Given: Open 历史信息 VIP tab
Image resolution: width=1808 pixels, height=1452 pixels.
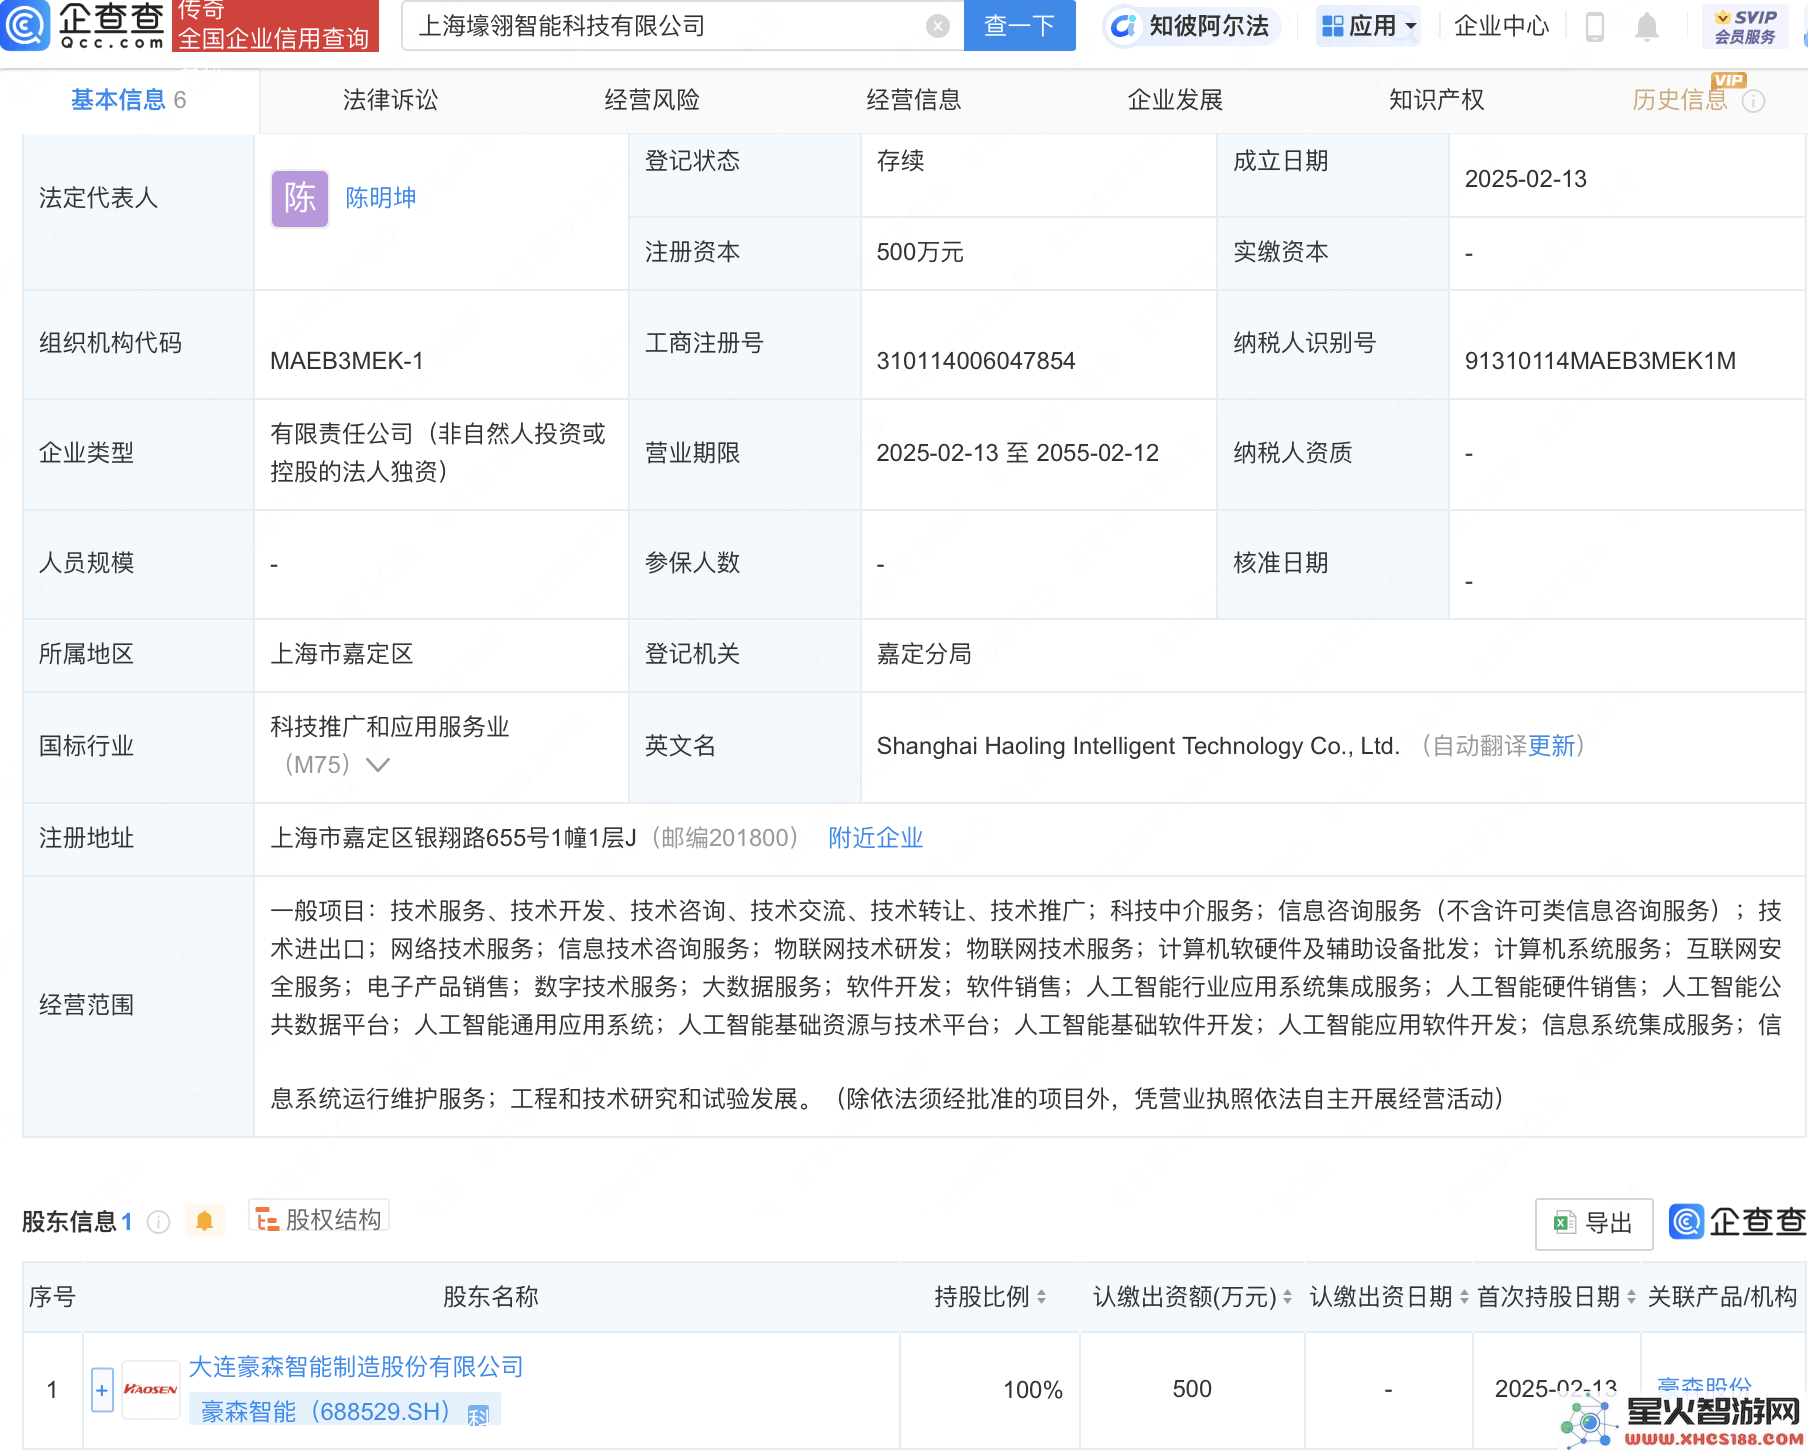Looking at the screenshot, I should coord(1680,100).
